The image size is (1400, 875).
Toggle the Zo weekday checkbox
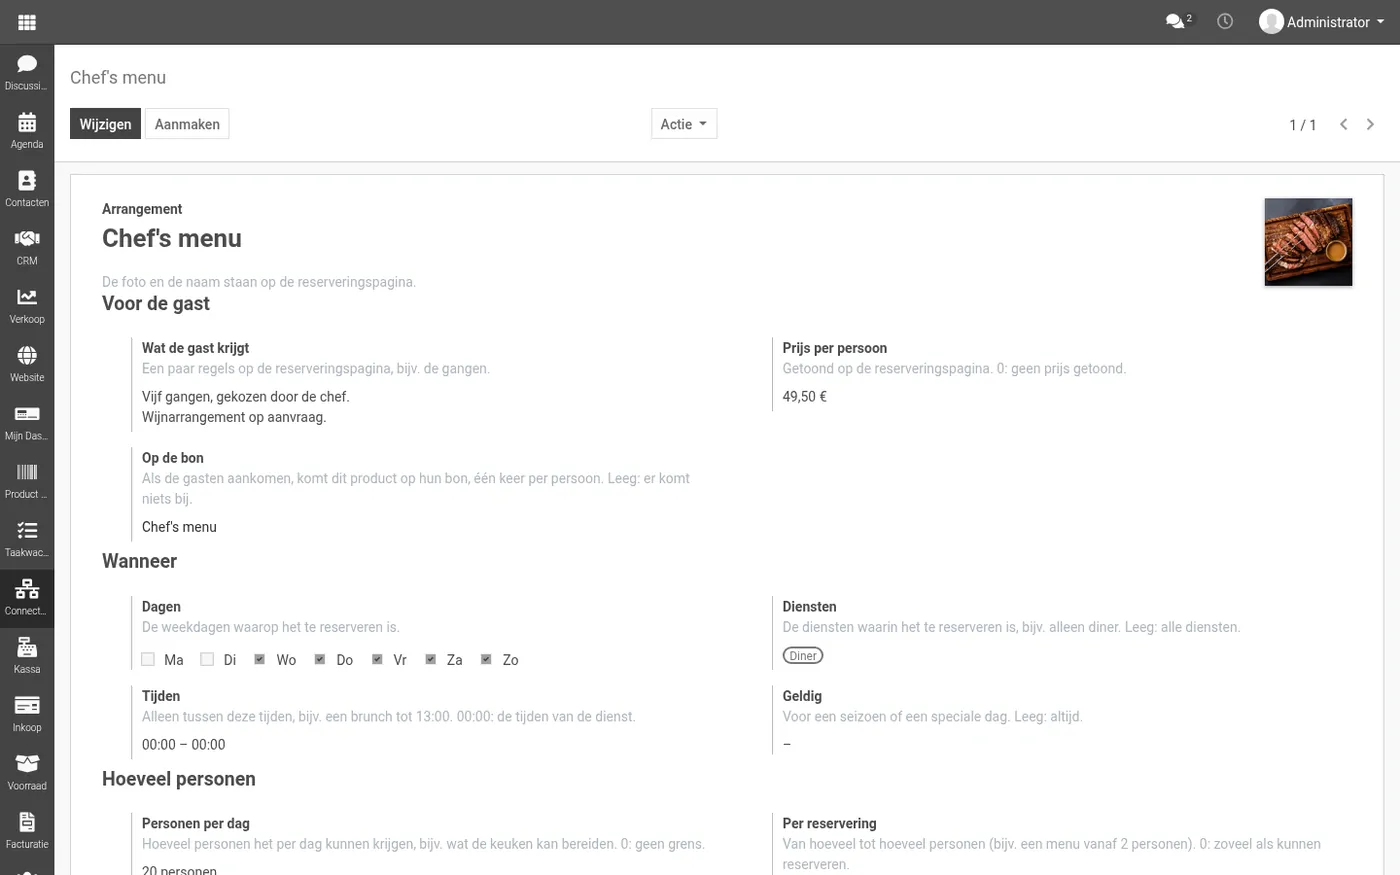click(486, 659)
